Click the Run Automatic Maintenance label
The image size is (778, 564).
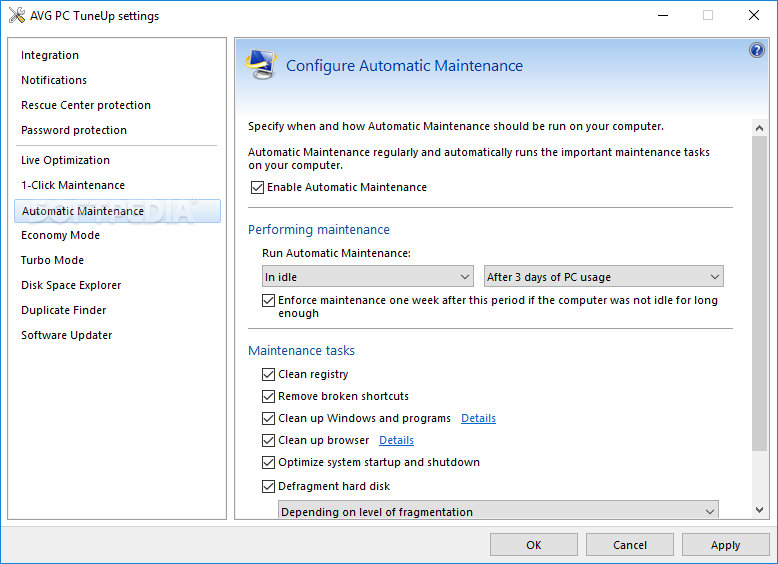coord(336,253)
